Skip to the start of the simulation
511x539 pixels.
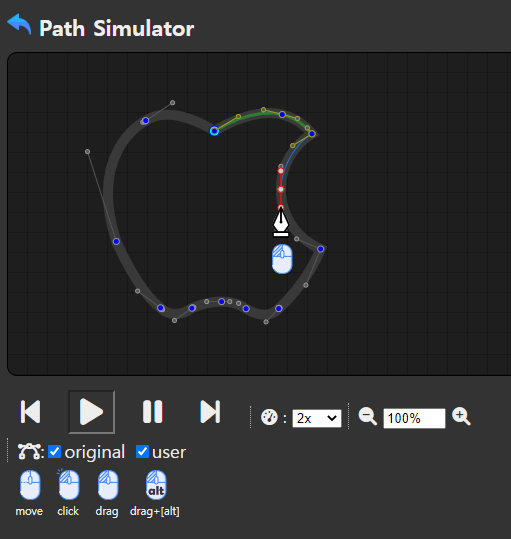pyautogui.click(x=31, y=411)
